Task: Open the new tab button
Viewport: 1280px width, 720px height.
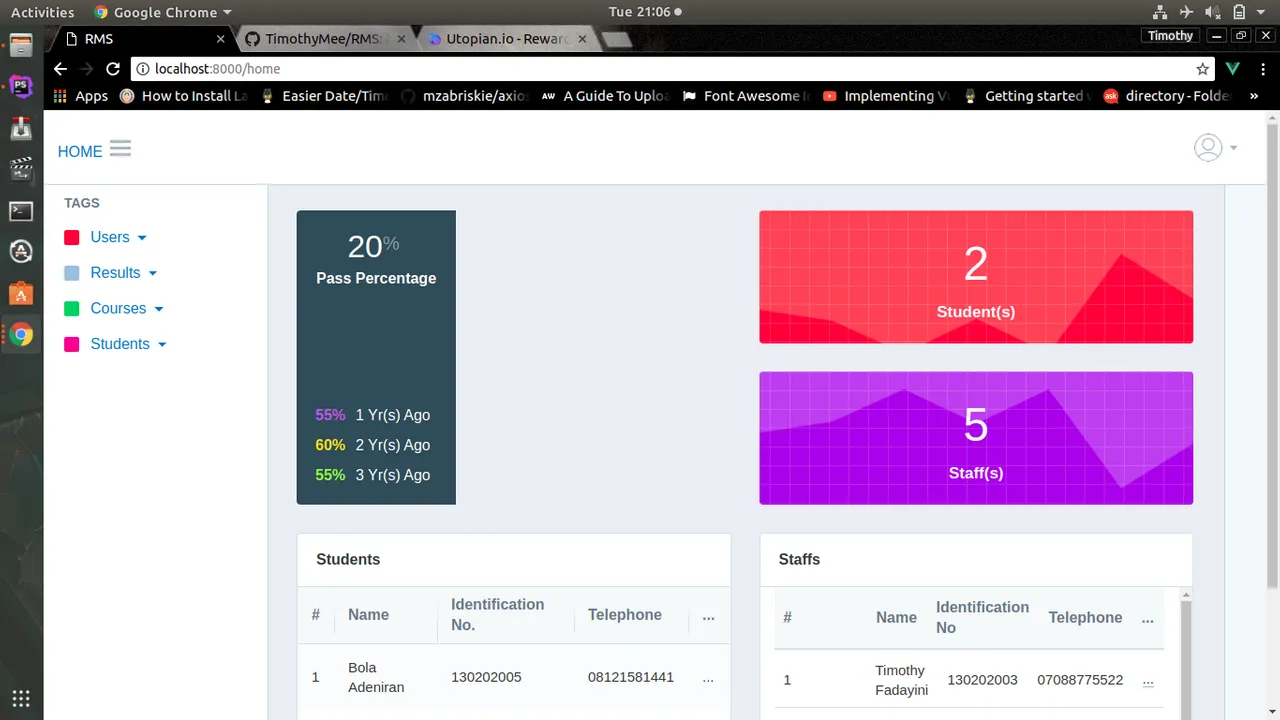Action: (617, 39)
